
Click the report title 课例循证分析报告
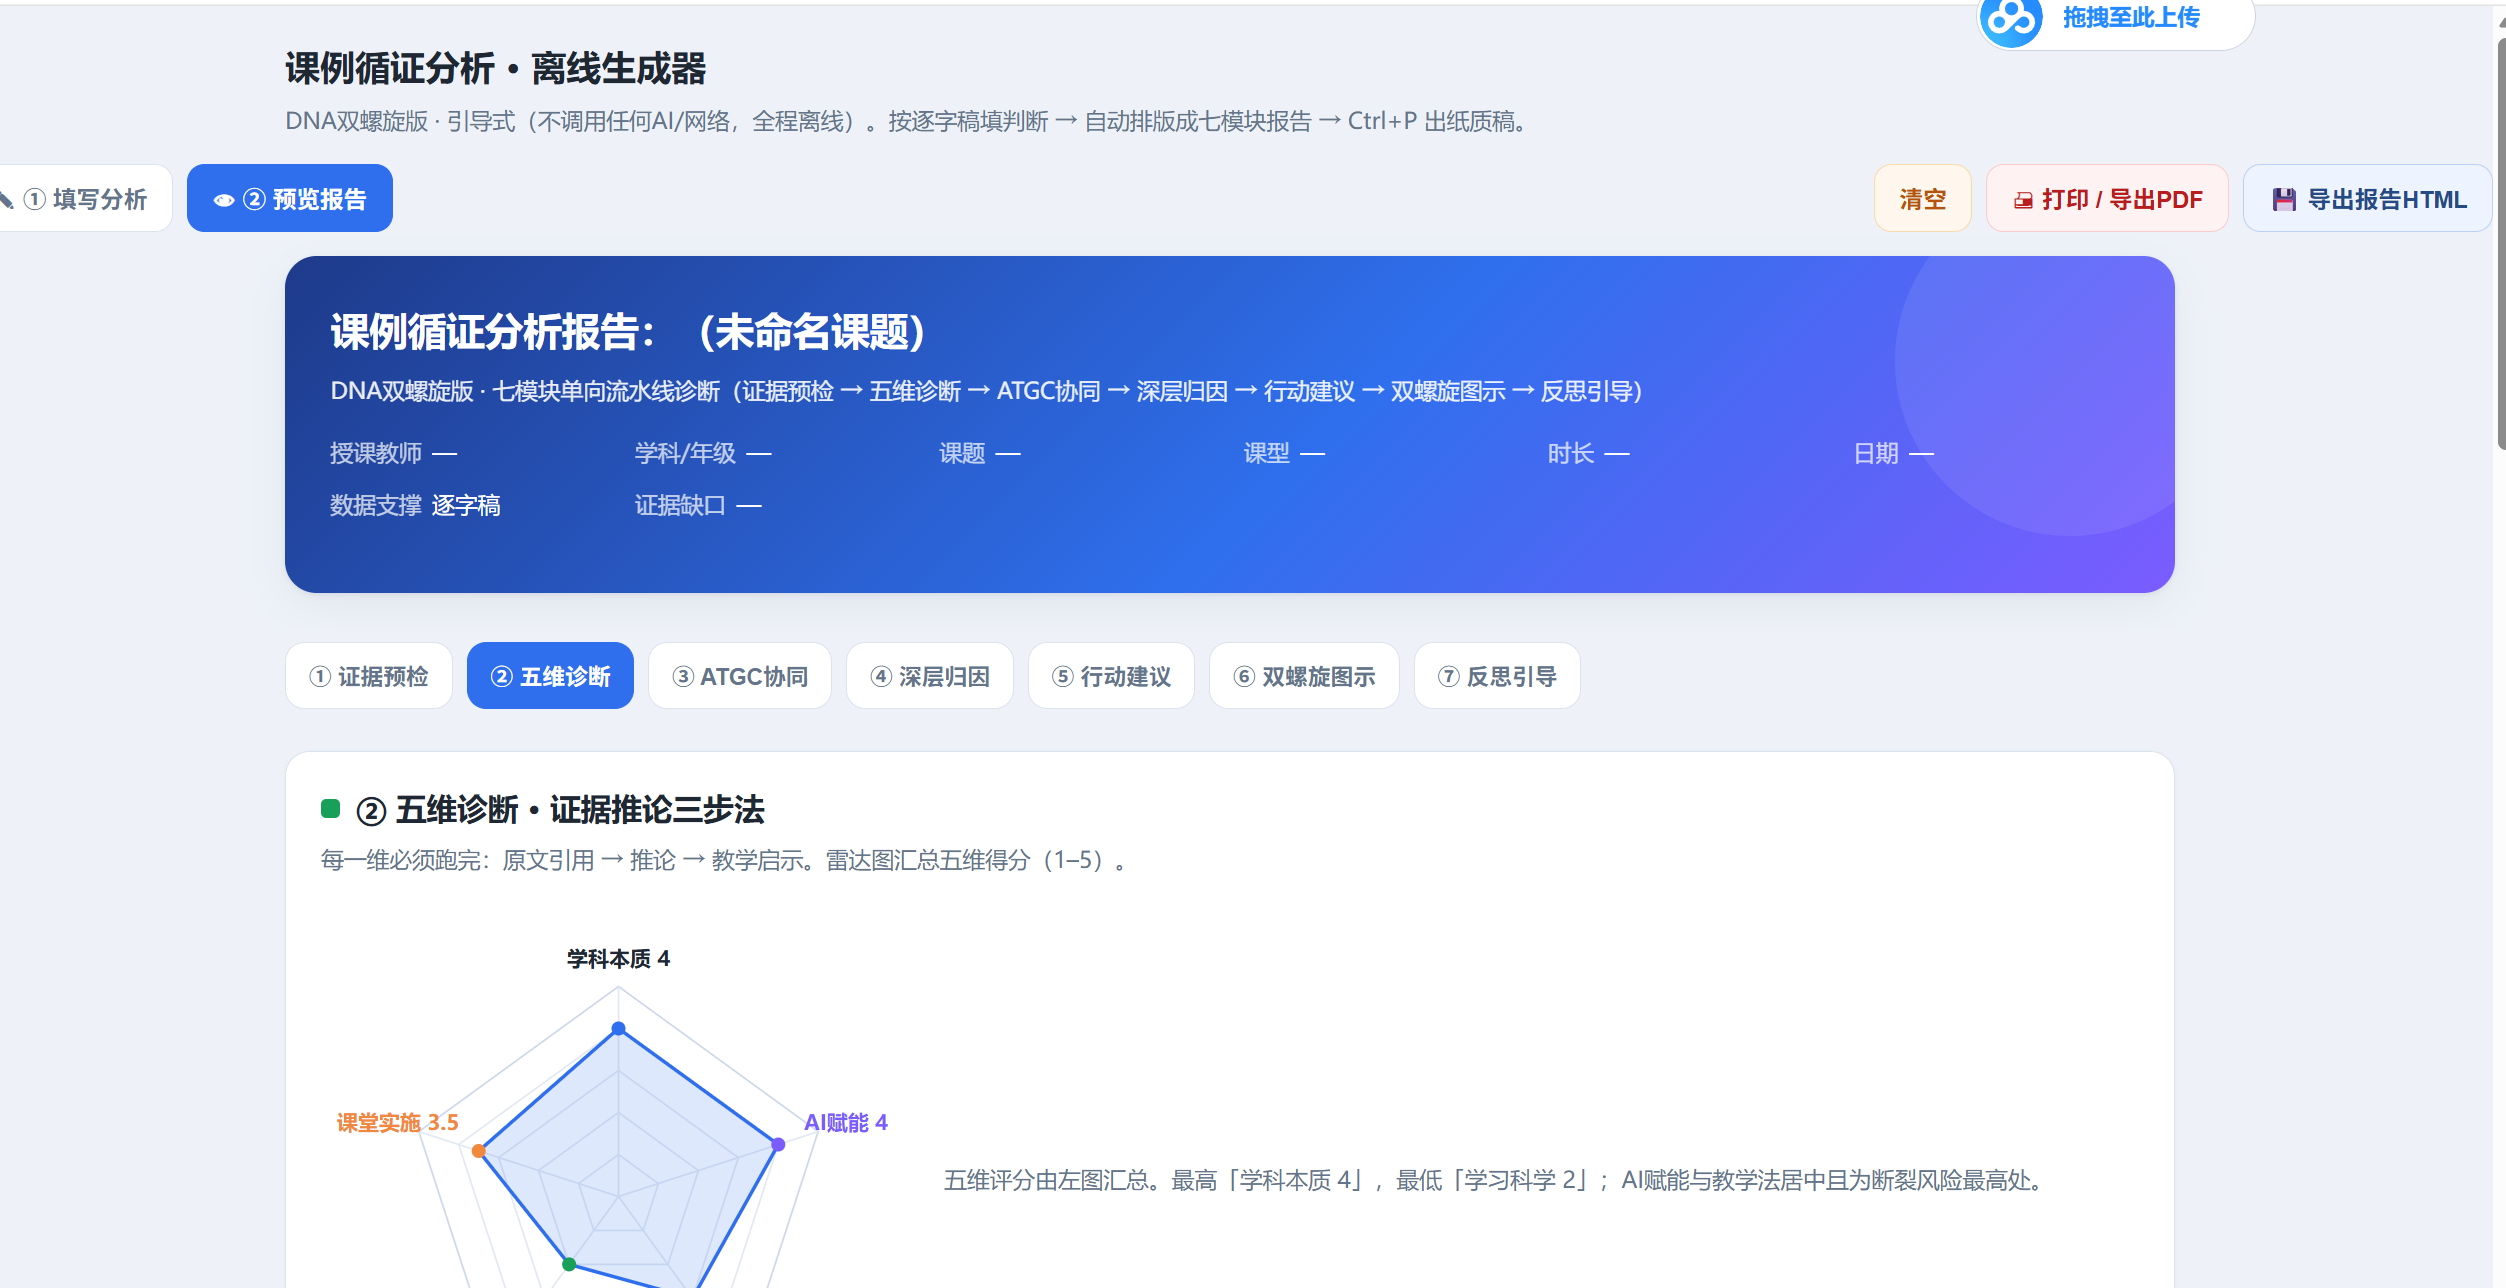[628, 332]
